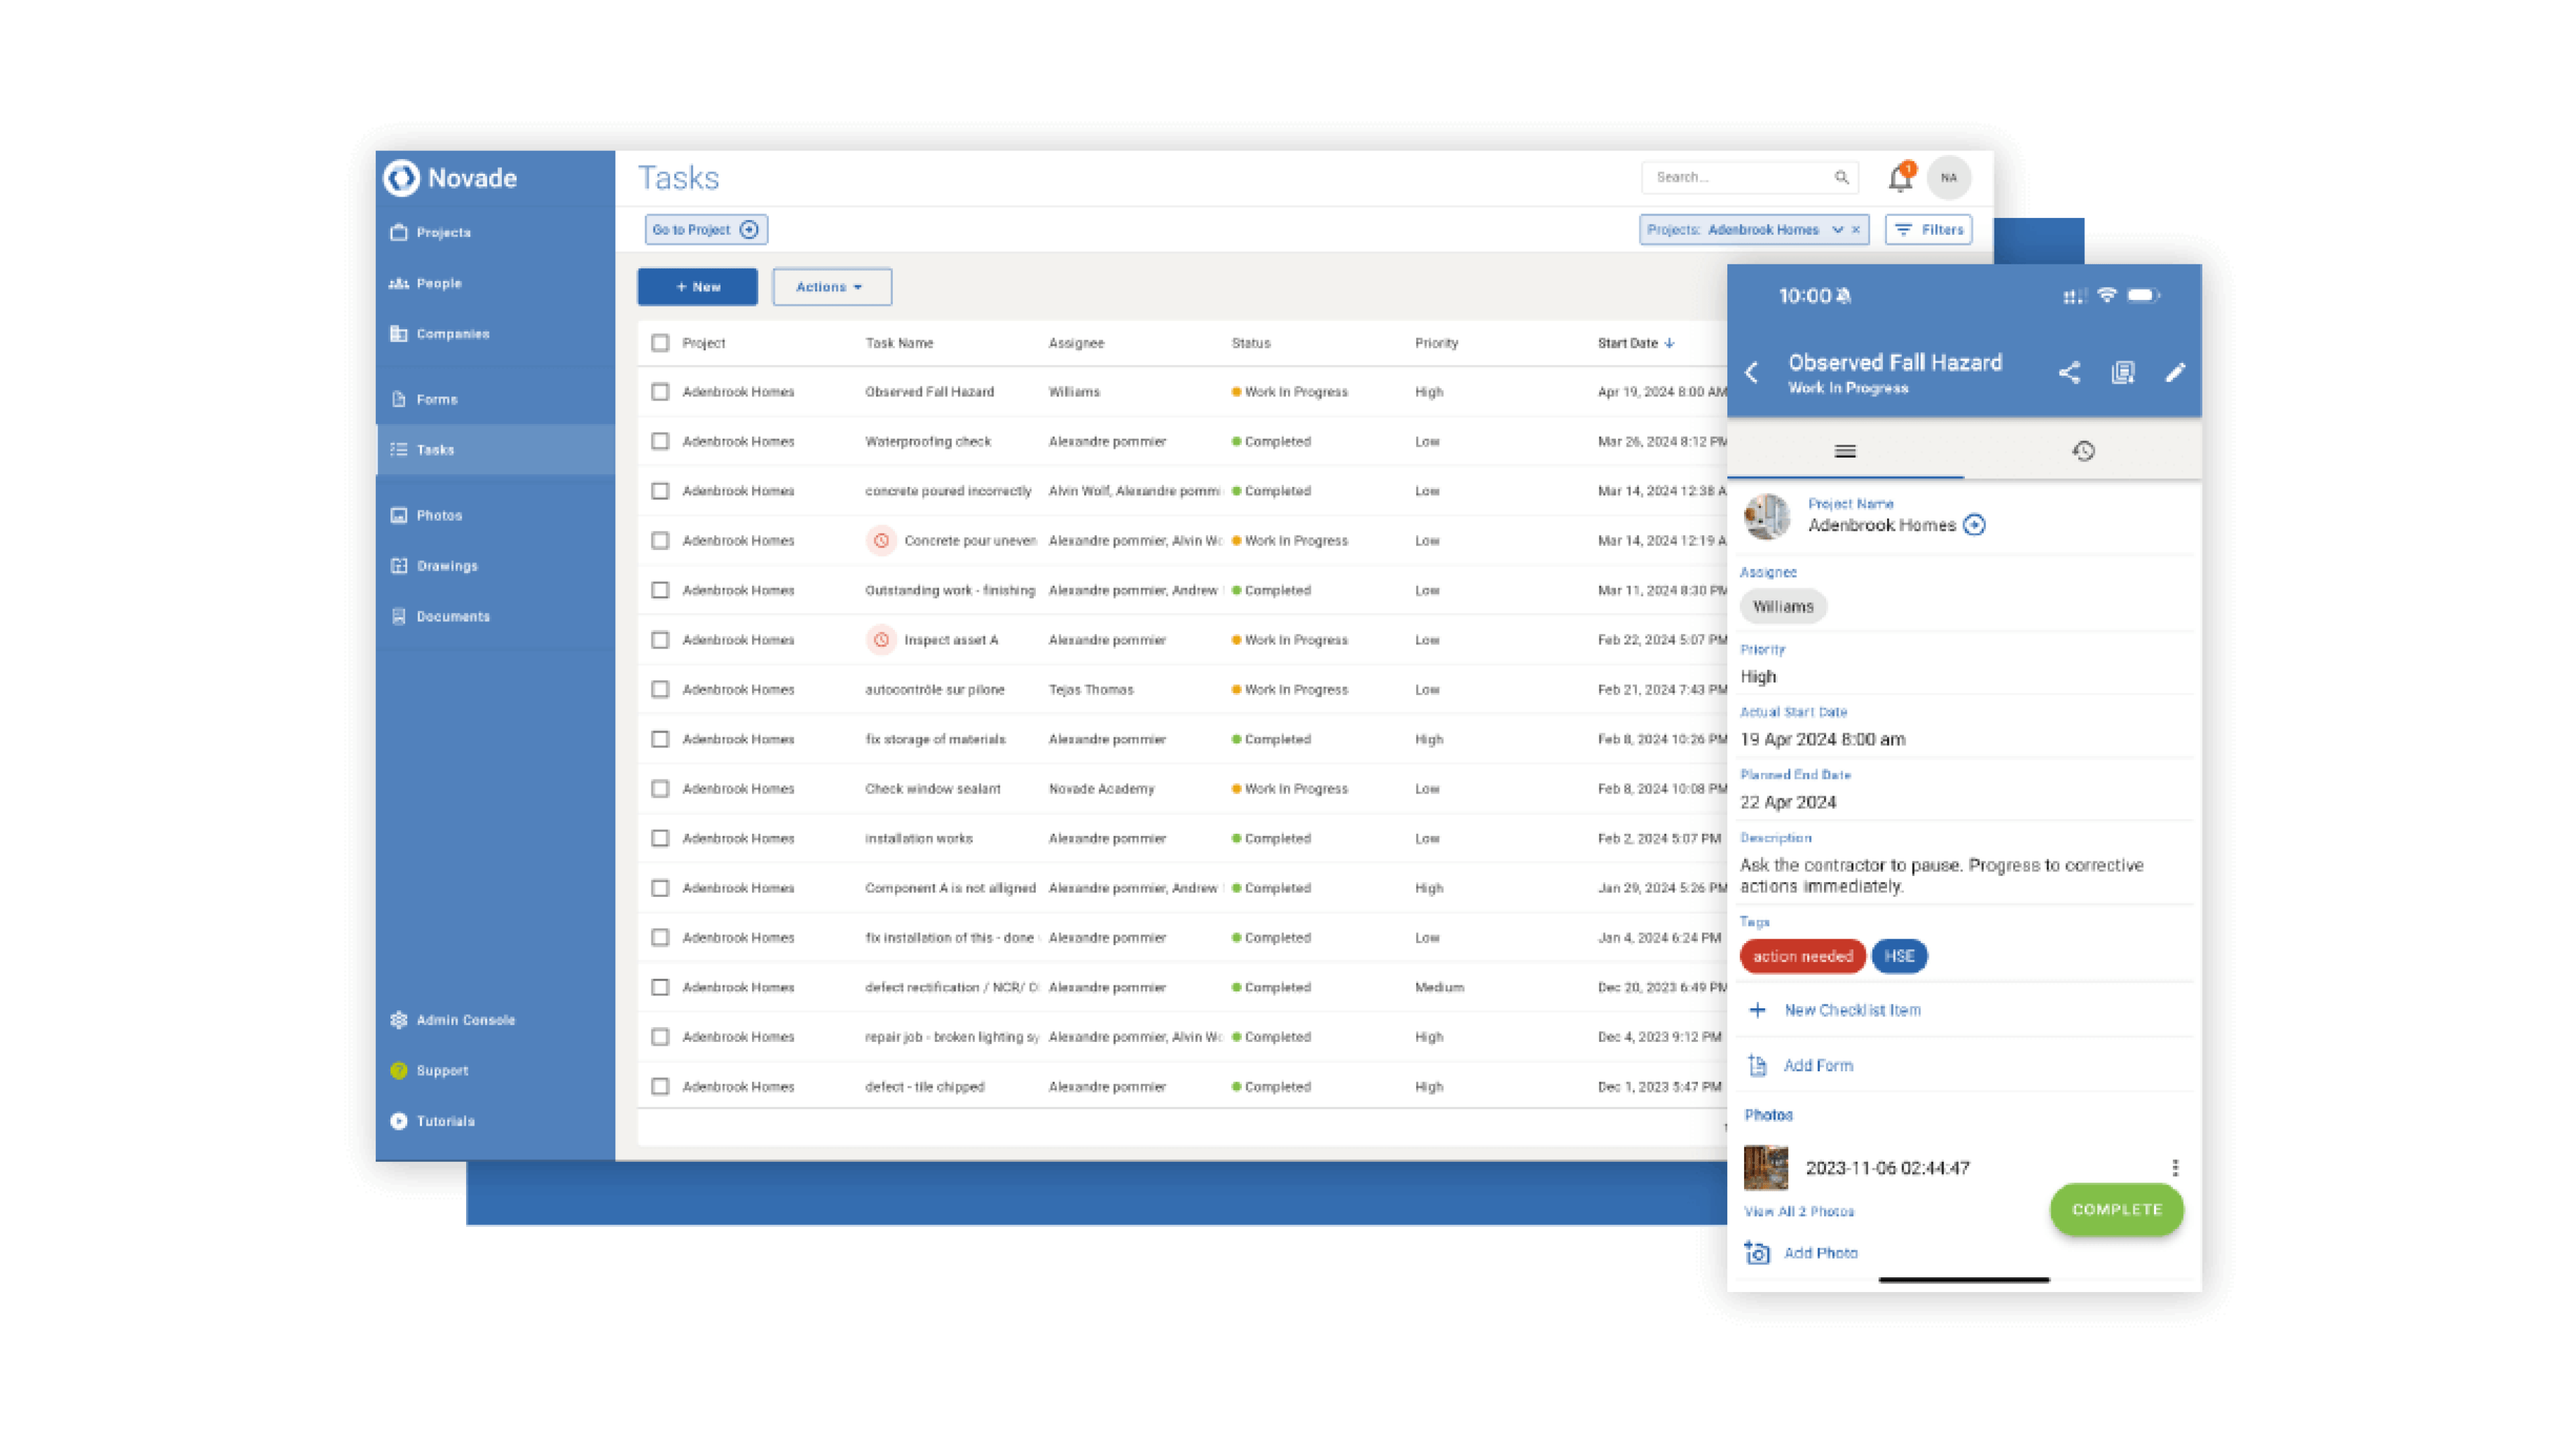
Task: Tap the pencil edit icon
Action: tap(2175, 373)
